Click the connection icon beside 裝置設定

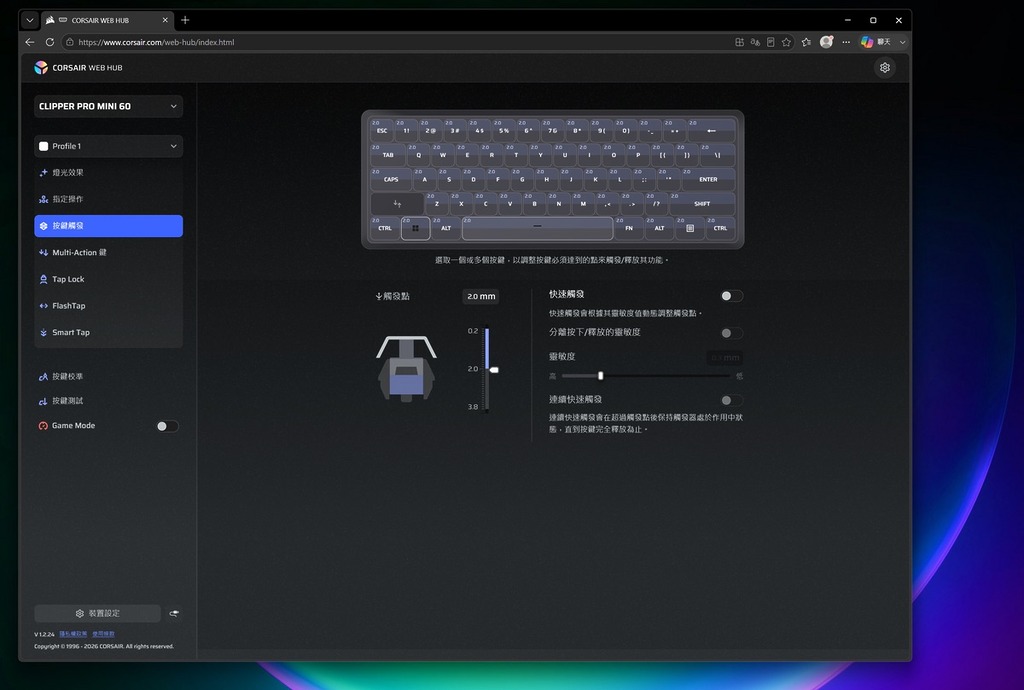(174, 614)
